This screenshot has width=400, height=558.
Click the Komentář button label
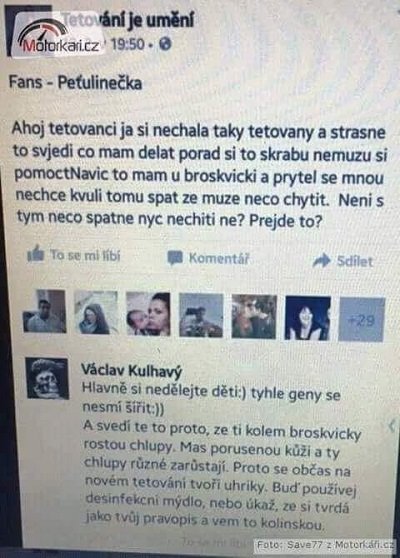click(219, 258)
